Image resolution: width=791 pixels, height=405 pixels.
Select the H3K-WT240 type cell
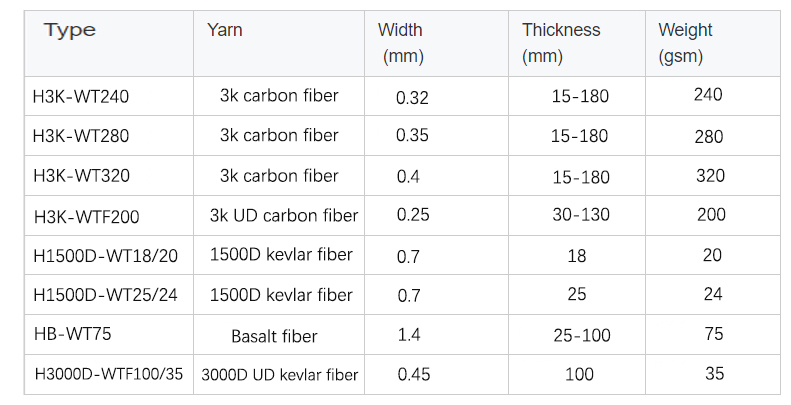tap(81, 97)
